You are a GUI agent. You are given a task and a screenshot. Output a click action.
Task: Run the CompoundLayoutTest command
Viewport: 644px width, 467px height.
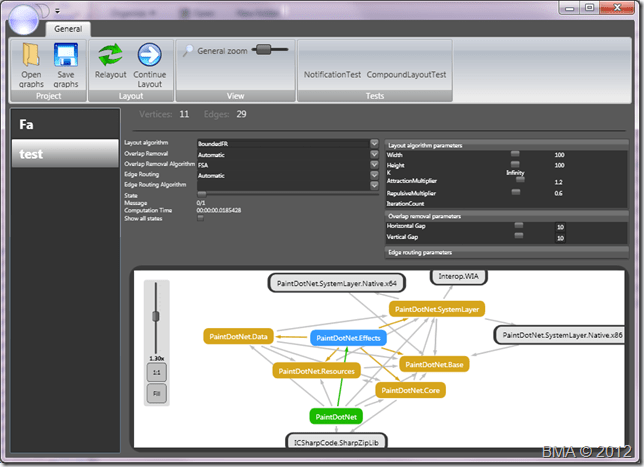[406, 74]
